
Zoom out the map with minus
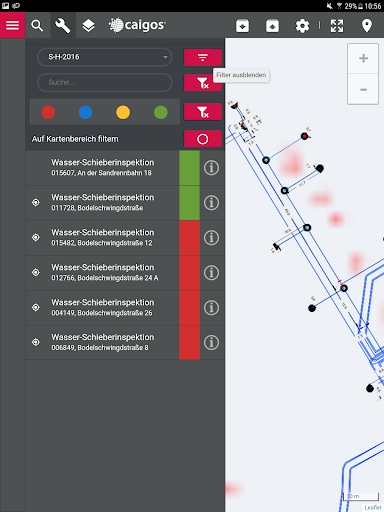coord(363,89)
